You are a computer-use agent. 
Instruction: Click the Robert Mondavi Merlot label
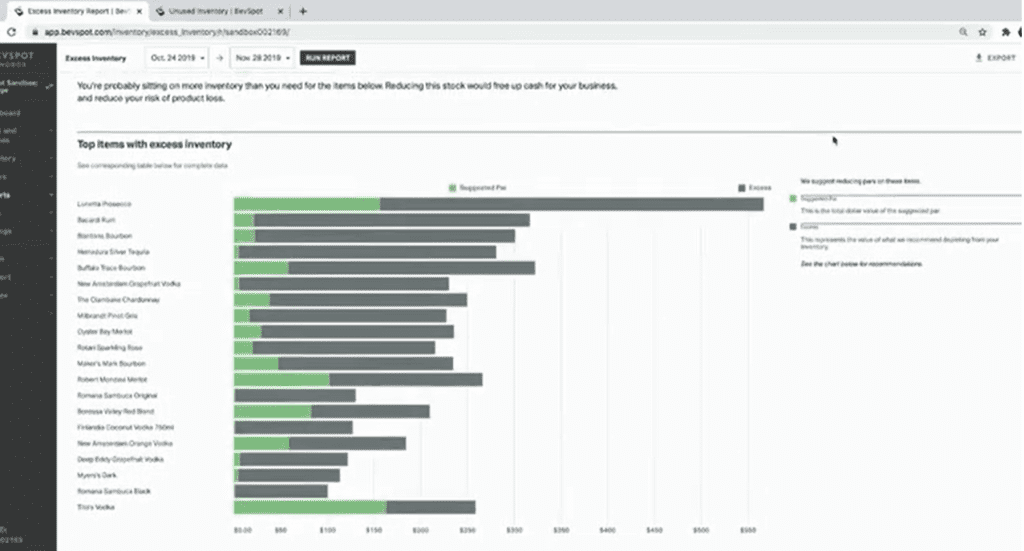112,379
